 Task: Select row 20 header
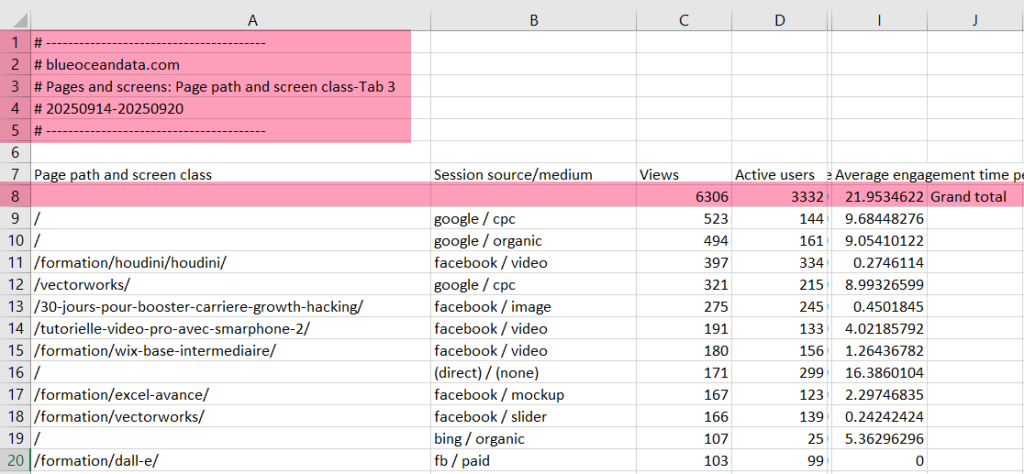(x=15, y=460)
